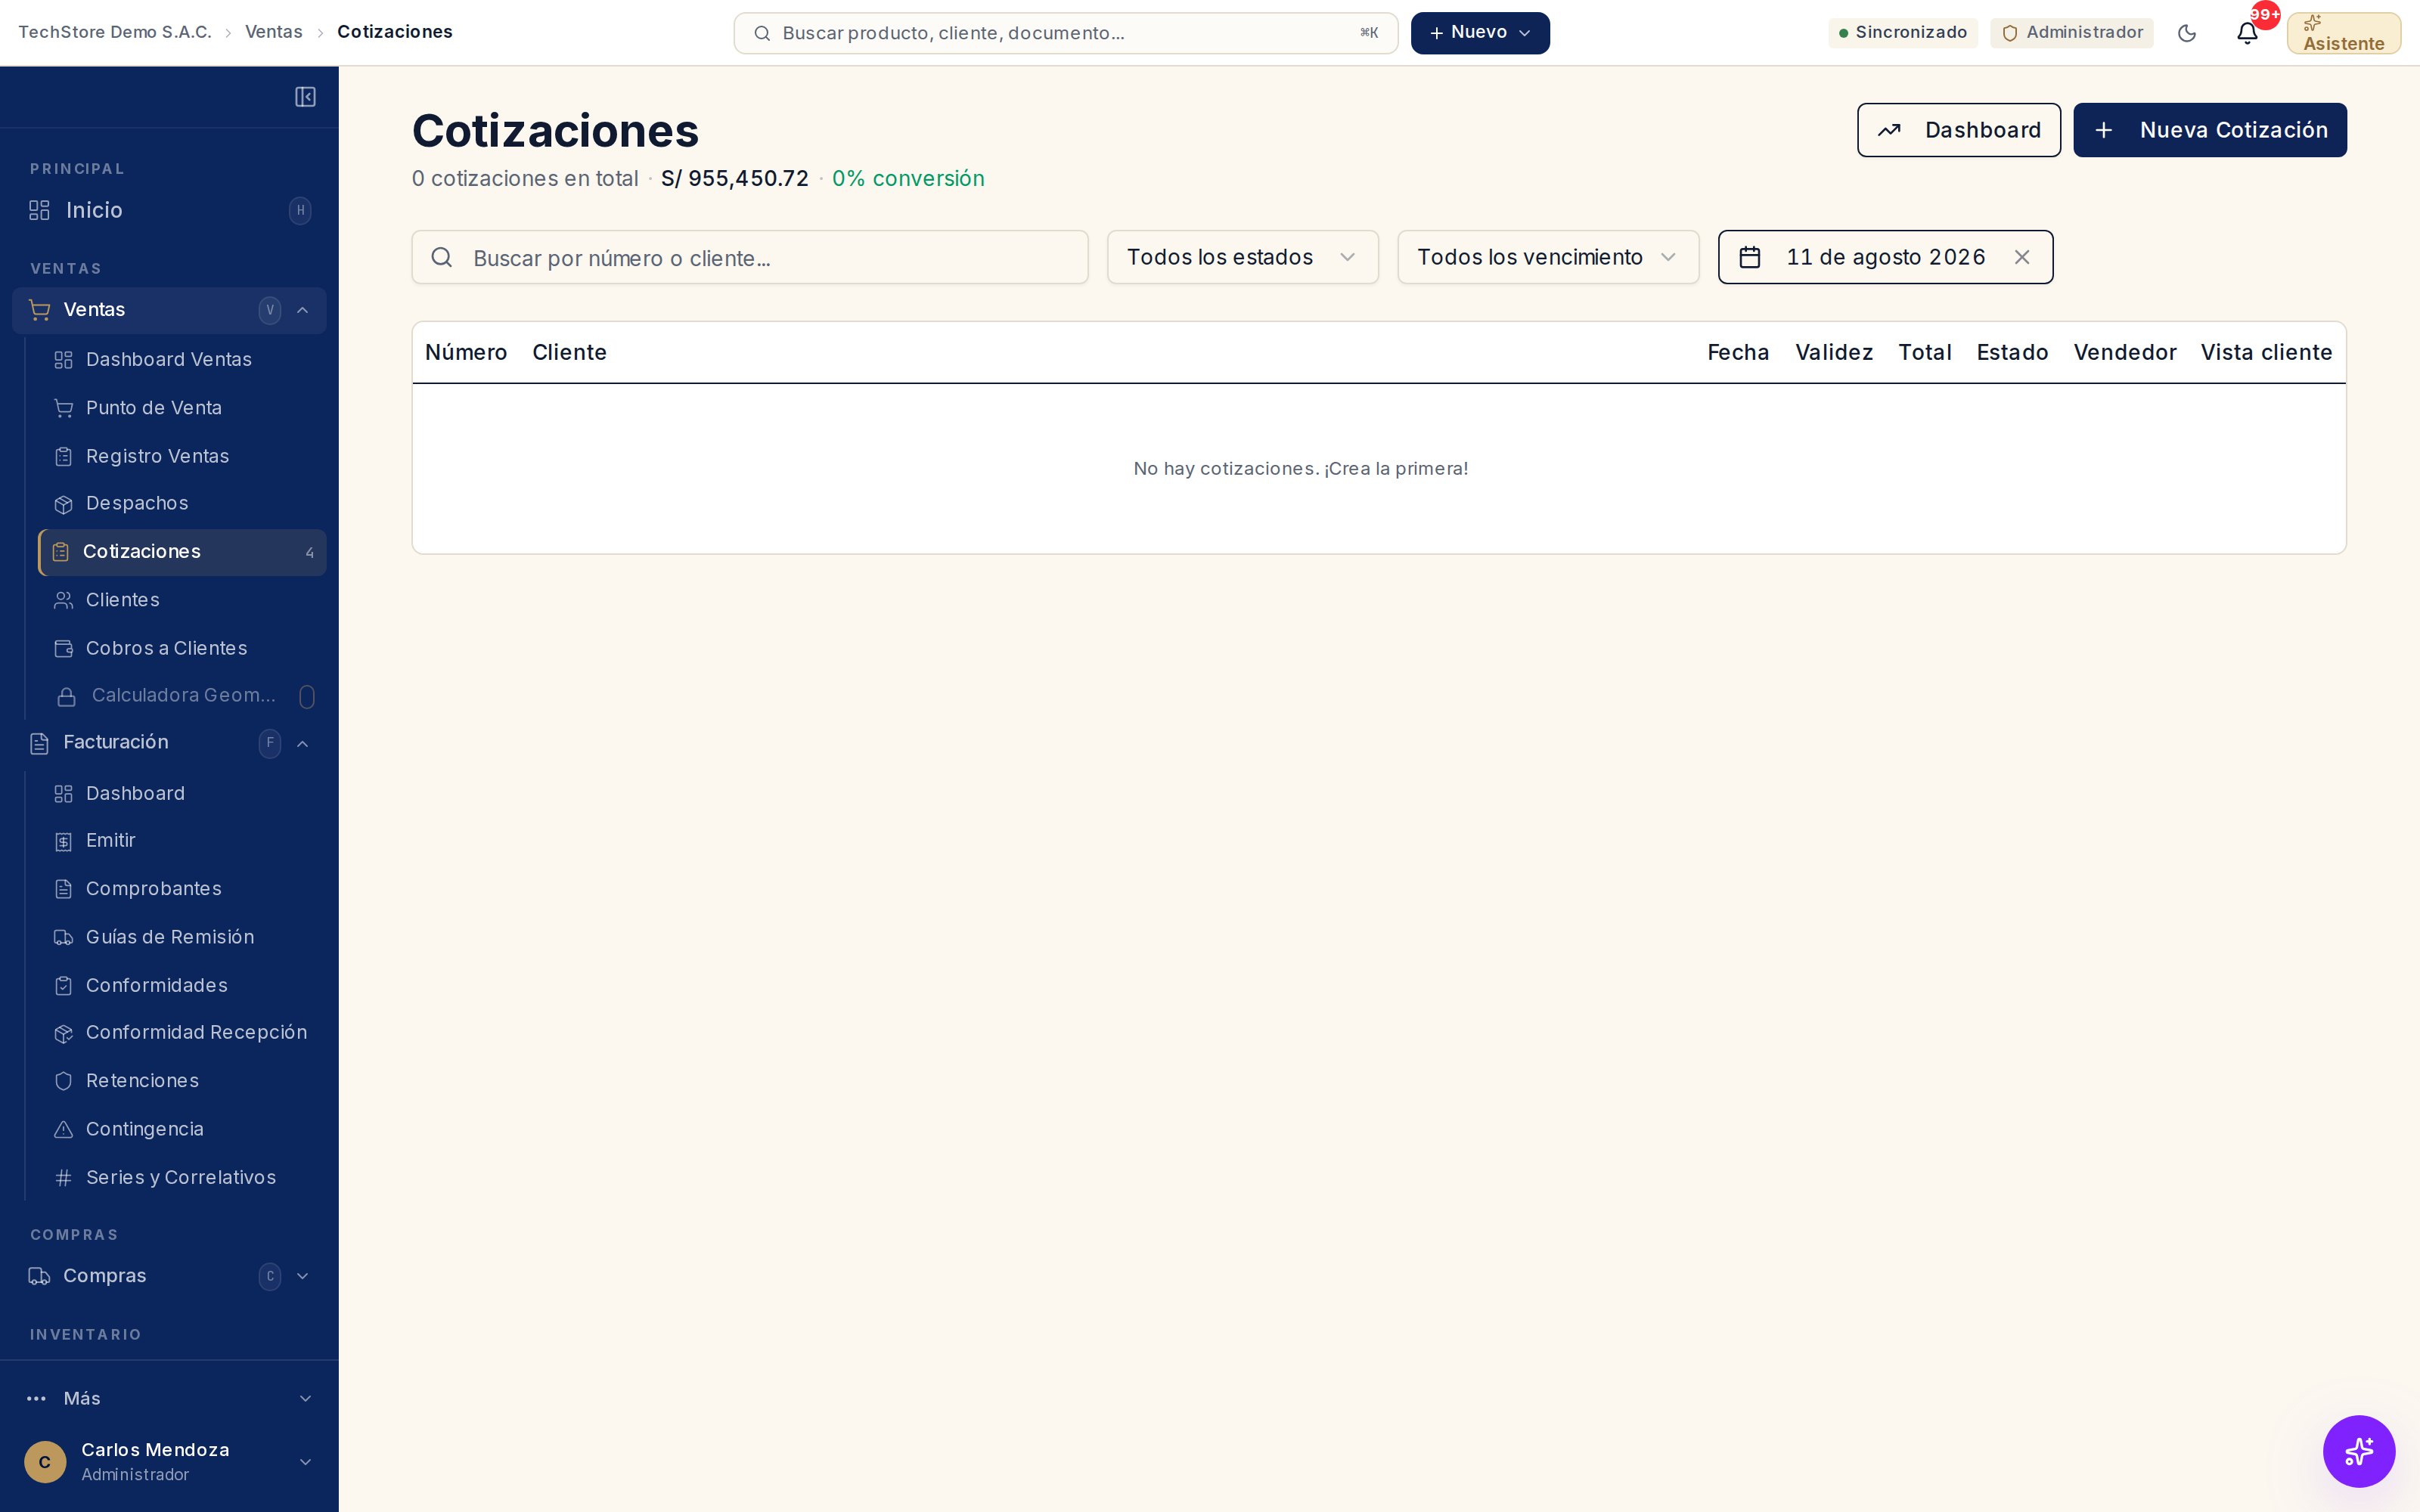Click the Facturación sidebar section label
Image resolution: width=2420 pixels, height=1512 pixels.
(x=116, y=742)
